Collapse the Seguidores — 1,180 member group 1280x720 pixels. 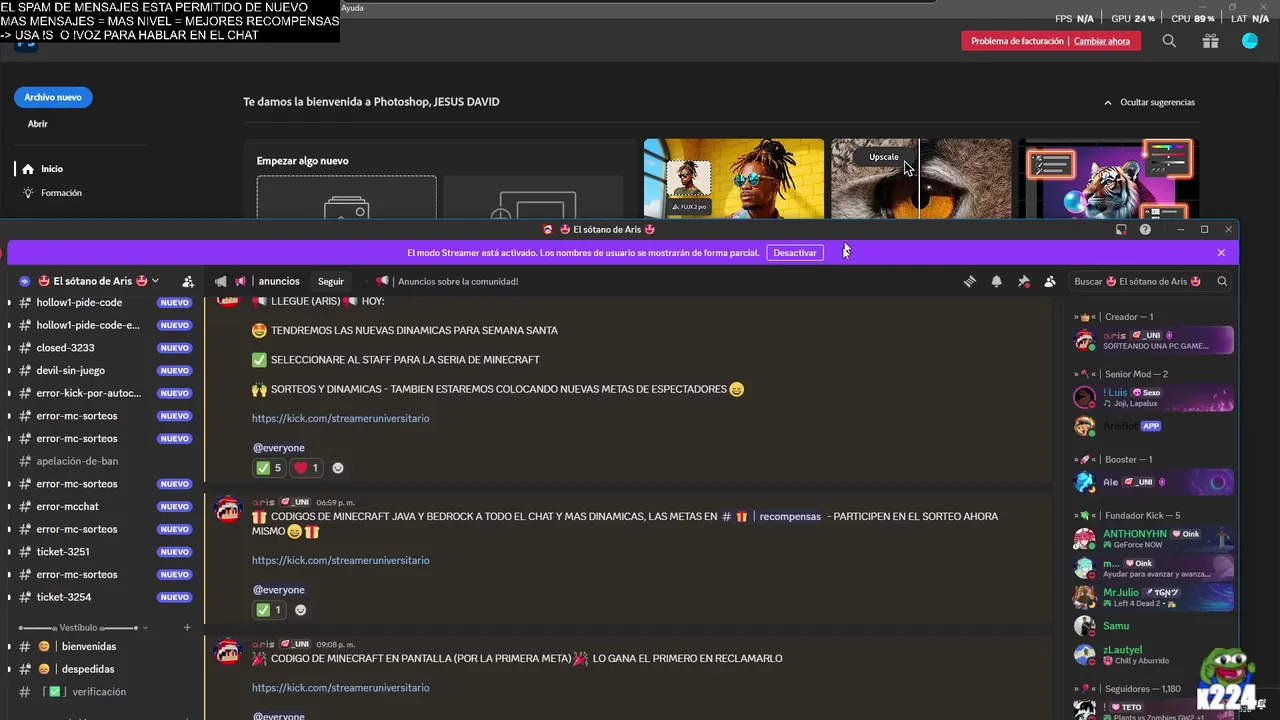pyautogui.click(x=1127, y=689)
